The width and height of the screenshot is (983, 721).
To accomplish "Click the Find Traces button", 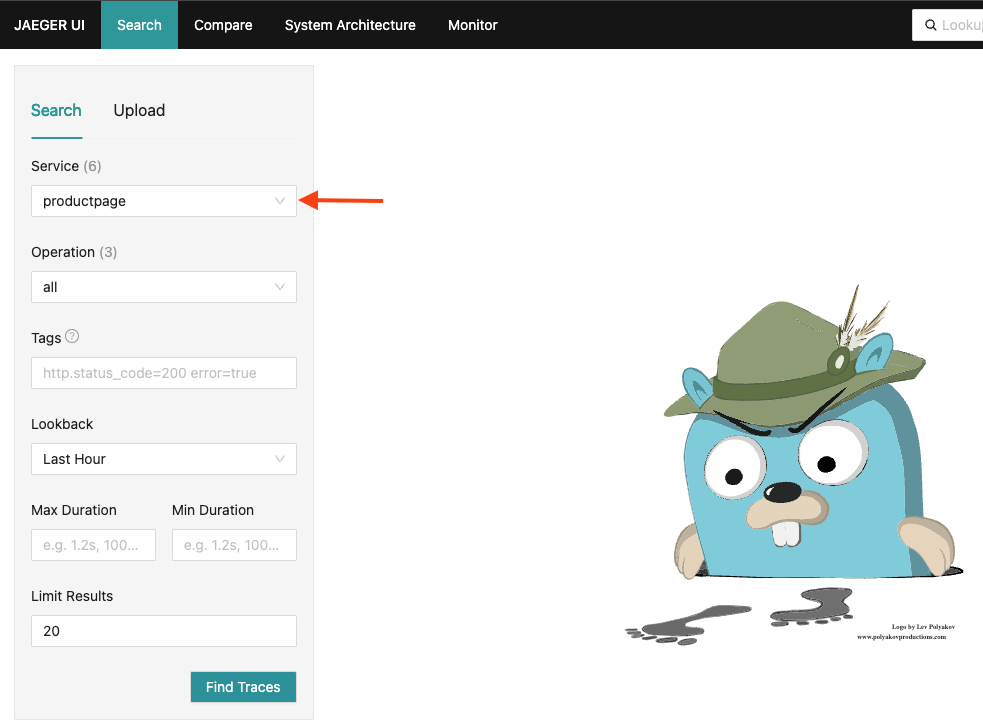I will coord(243,687).
